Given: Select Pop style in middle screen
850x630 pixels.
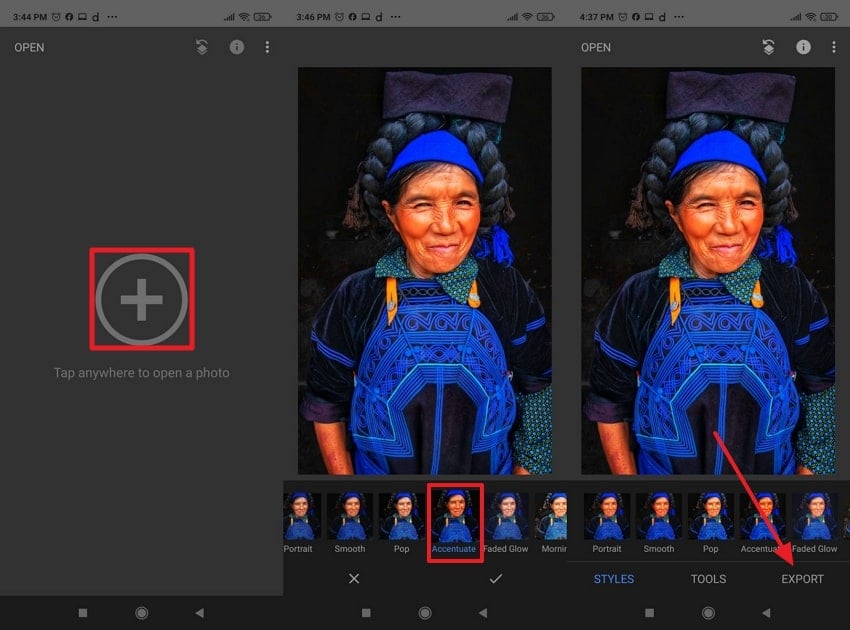Looking at the screenshot, I should [x=402, y=522].
